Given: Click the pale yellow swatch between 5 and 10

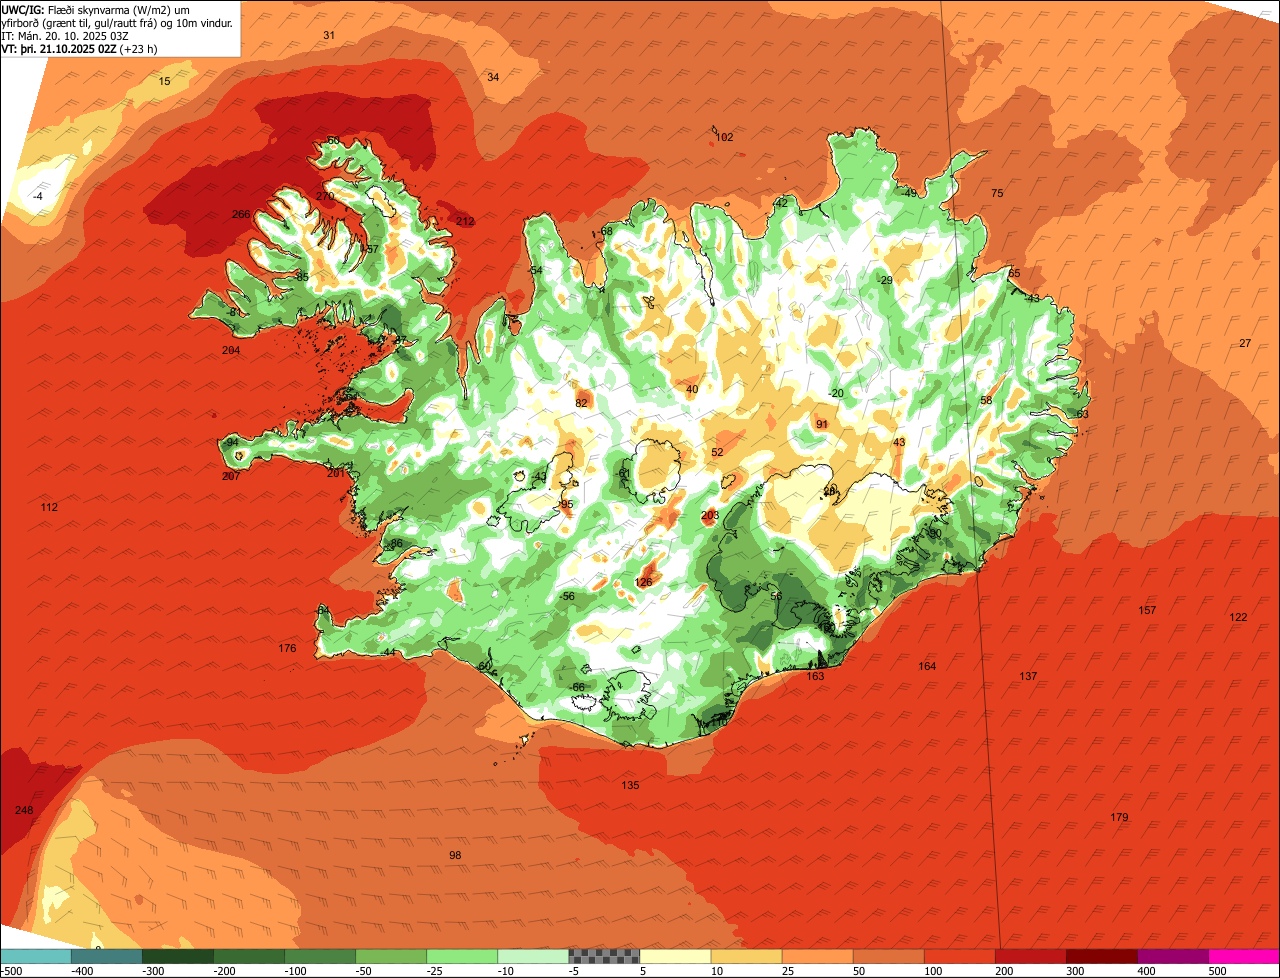Looking at the screenshot, I should pyautogui.click(x=675, y=956).
